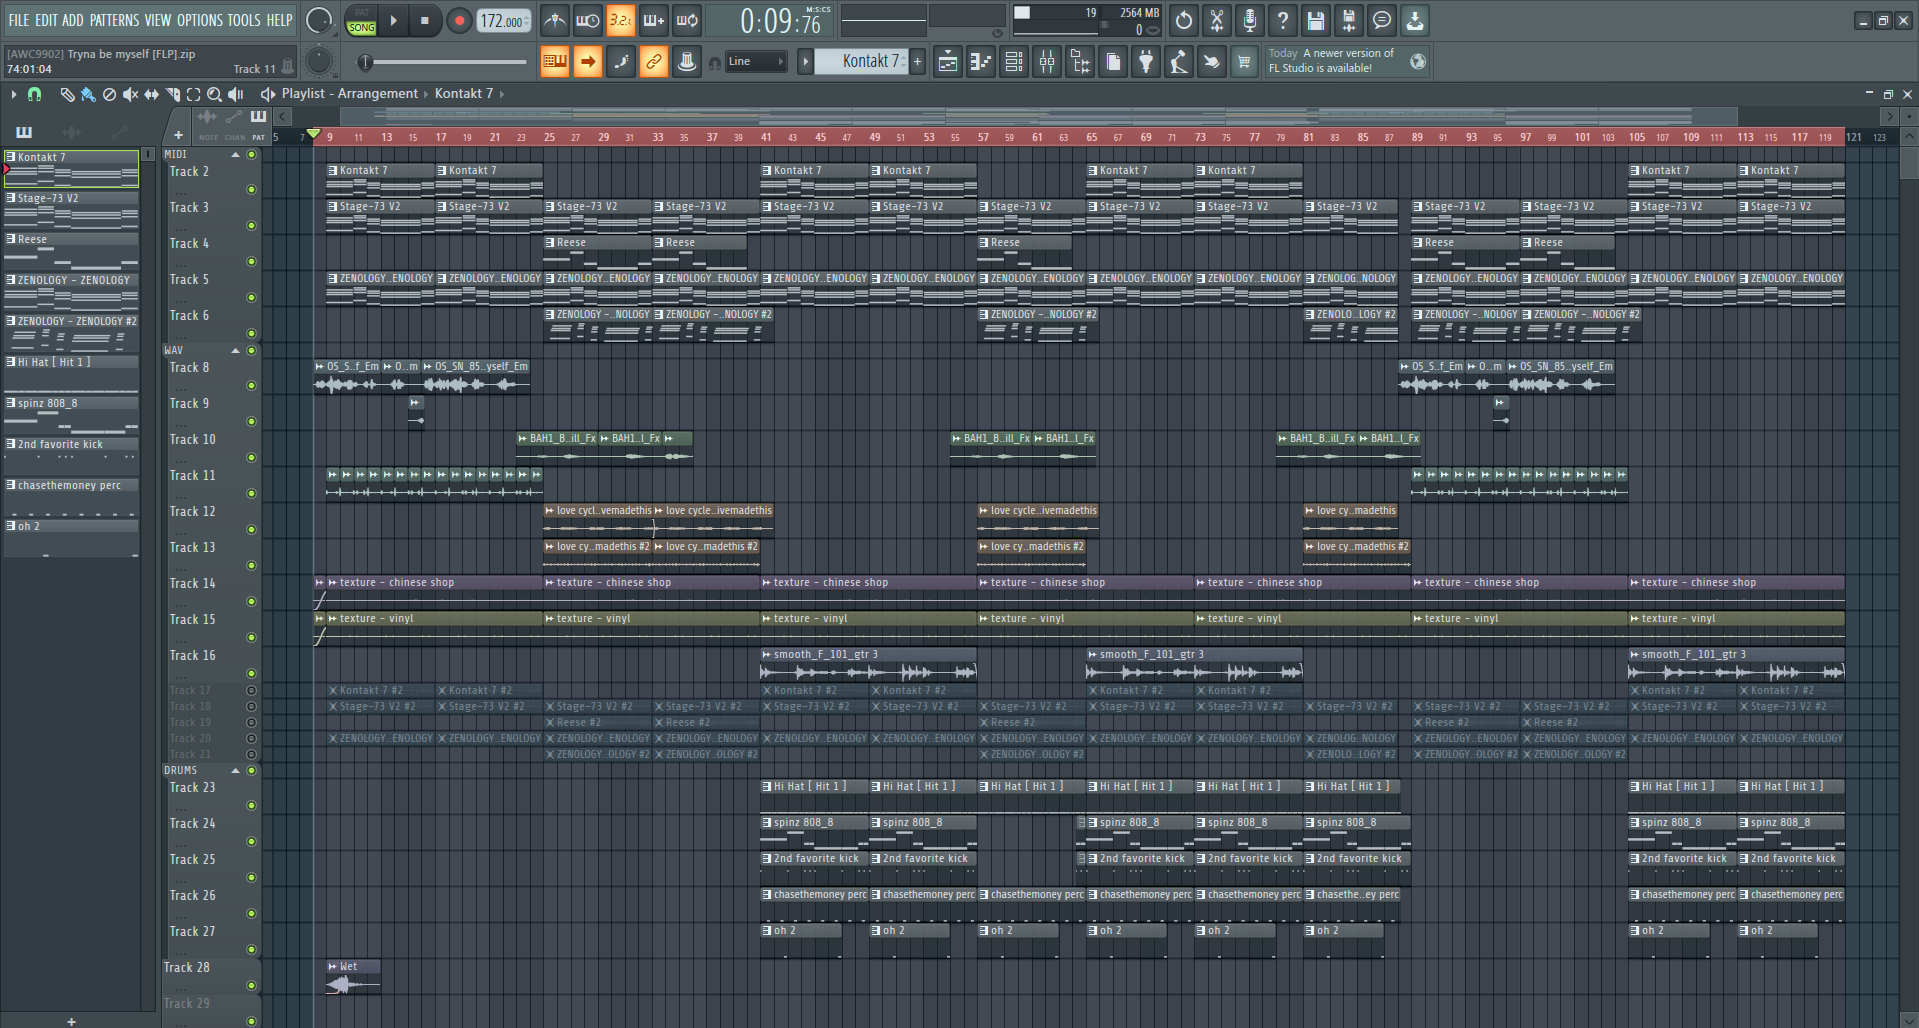
Task: Click the multilink to controllers icon
Action: tap(687, 62)
